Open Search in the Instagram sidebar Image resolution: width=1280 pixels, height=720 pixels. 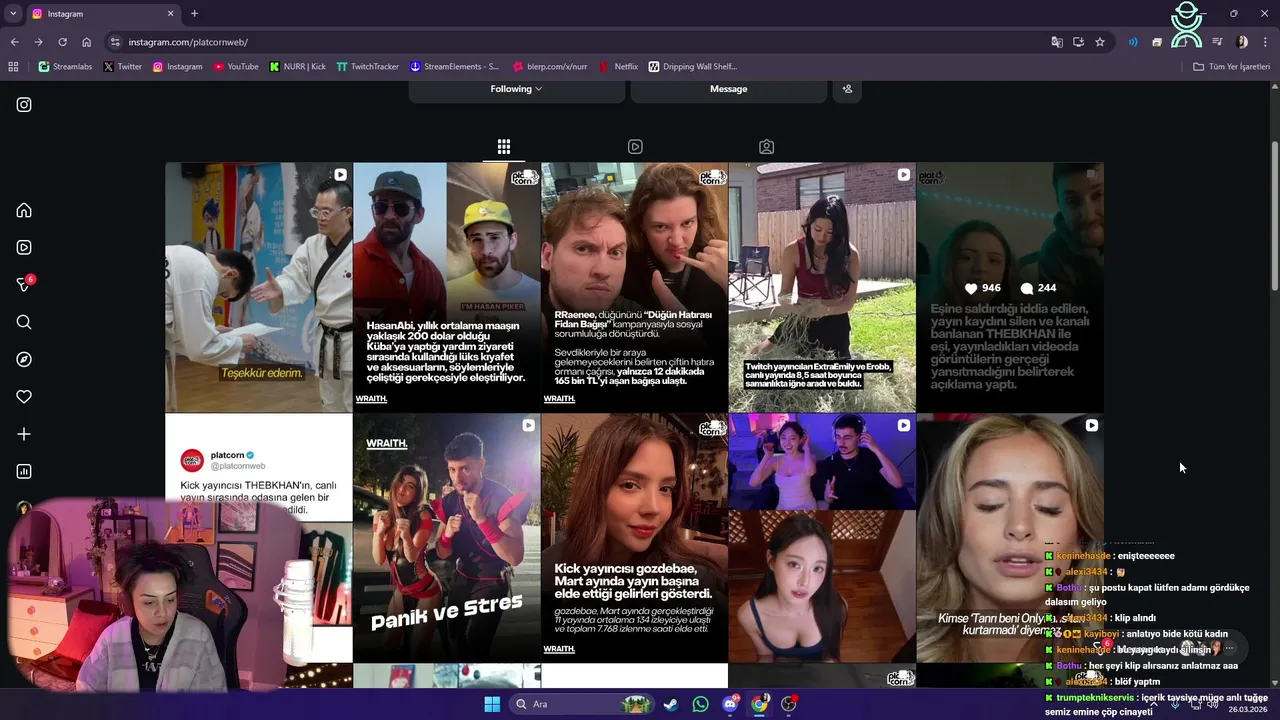coord(24,322)
